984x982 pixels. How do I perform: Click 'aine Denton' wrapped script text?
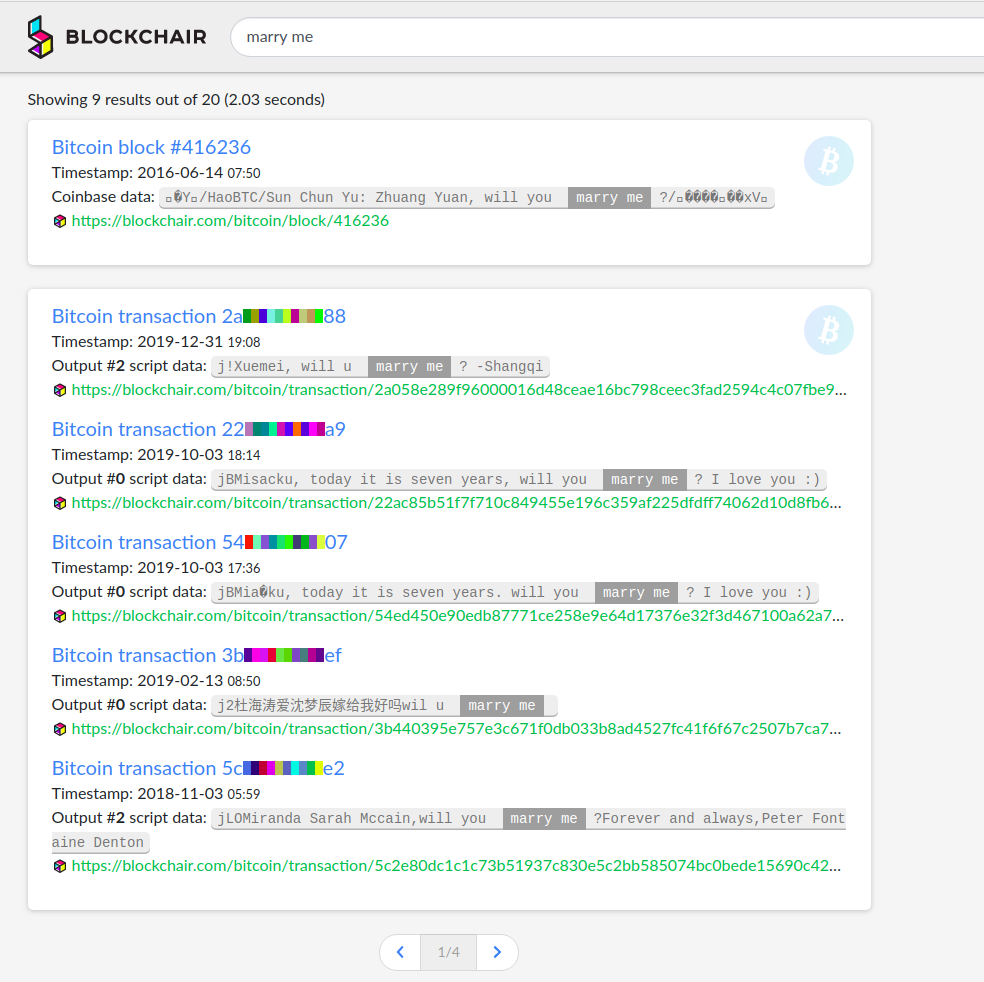coord(98,842)
